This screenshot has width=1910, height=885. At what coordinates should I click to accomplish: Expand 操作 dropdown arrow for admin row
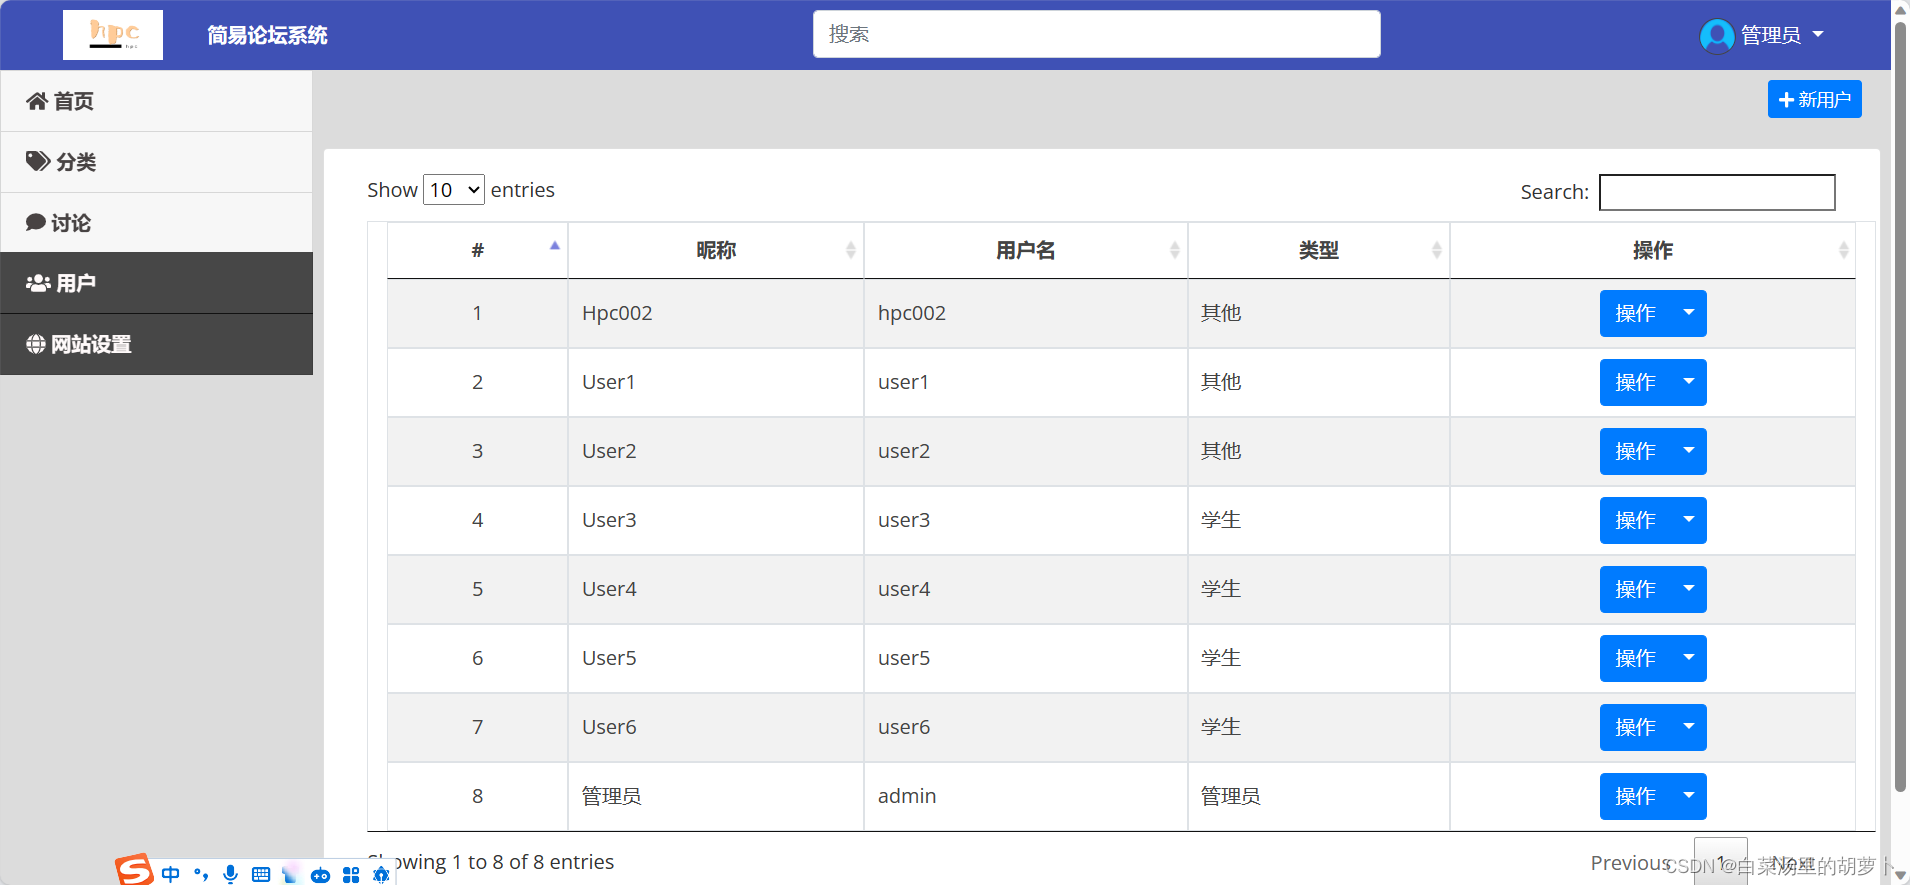1689,797
